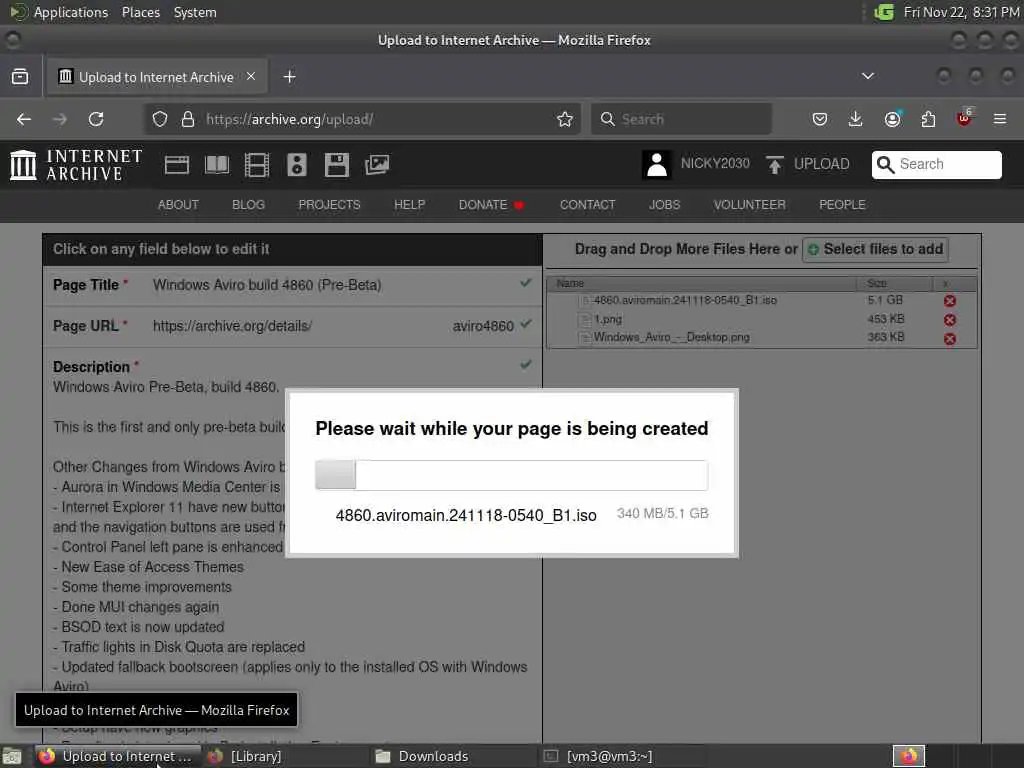Open the VOLUNTEER navigation link
1024x768 pixels.
point(749,204)
